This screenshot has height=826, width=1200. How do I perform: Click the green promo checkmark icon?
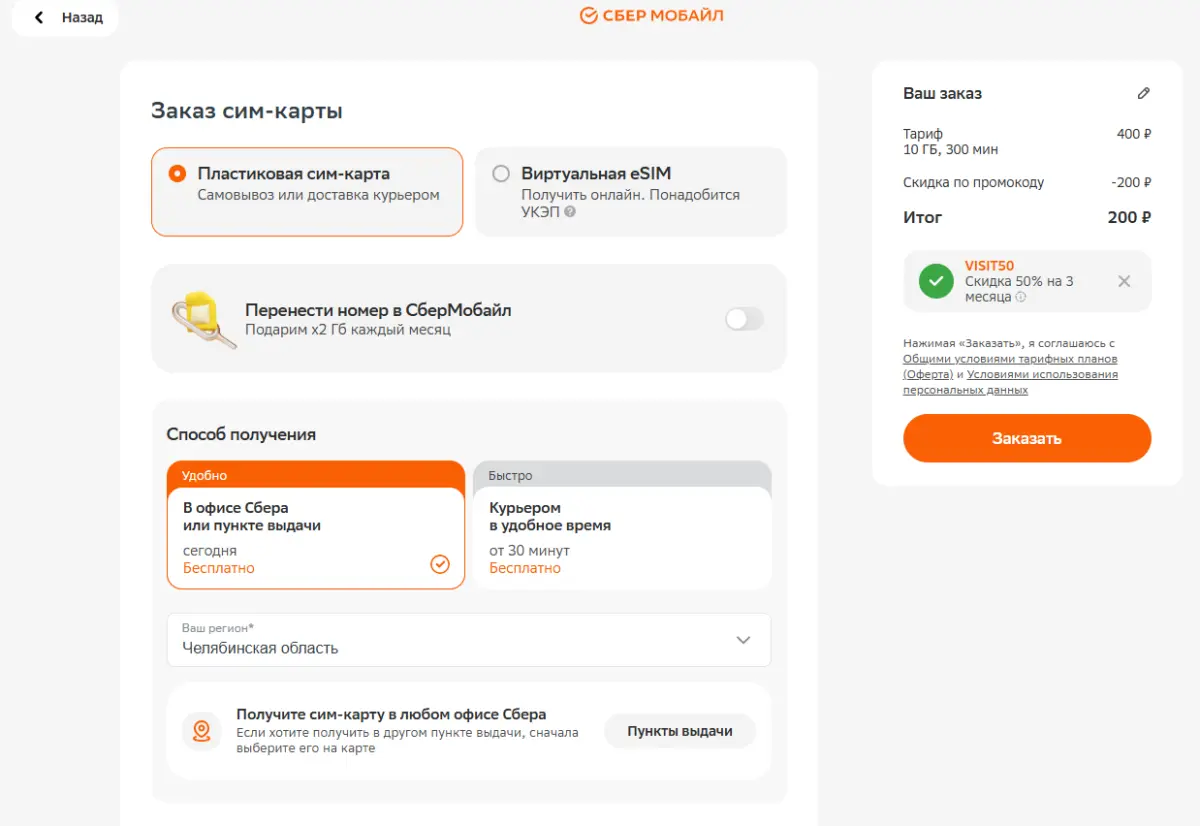tap(936, 281)
